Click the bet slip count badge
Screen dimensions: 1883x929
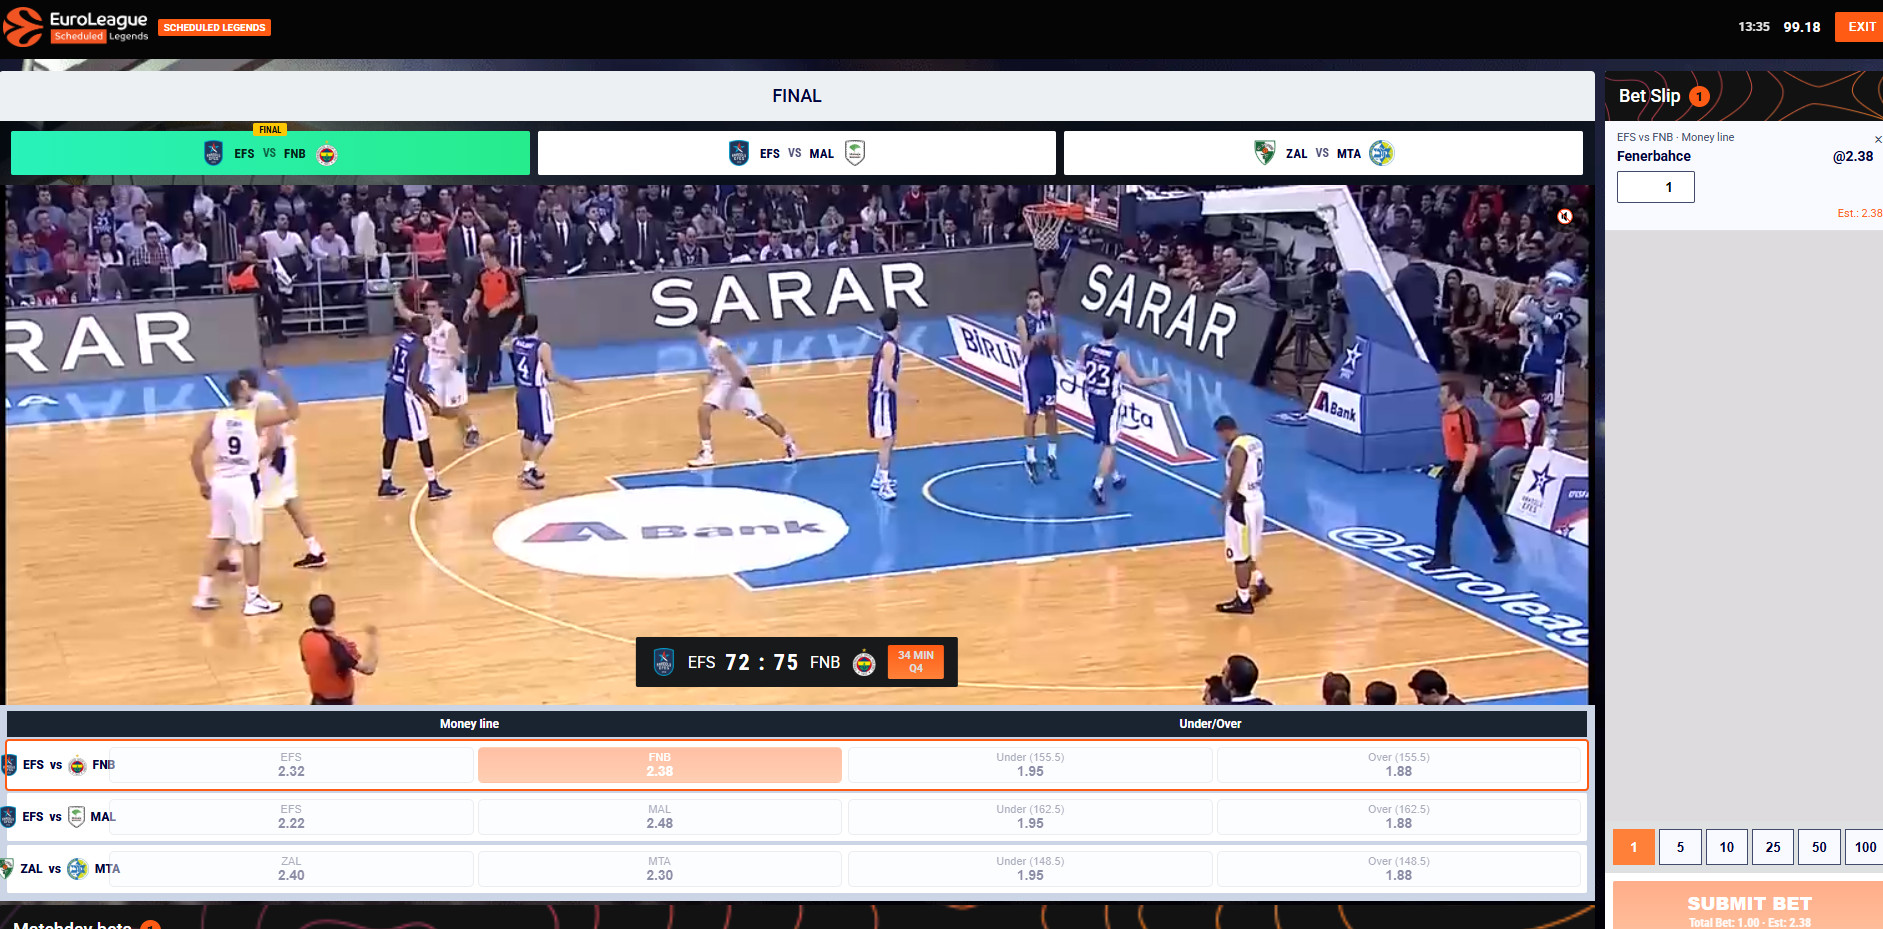click(x=1699, y=97)
